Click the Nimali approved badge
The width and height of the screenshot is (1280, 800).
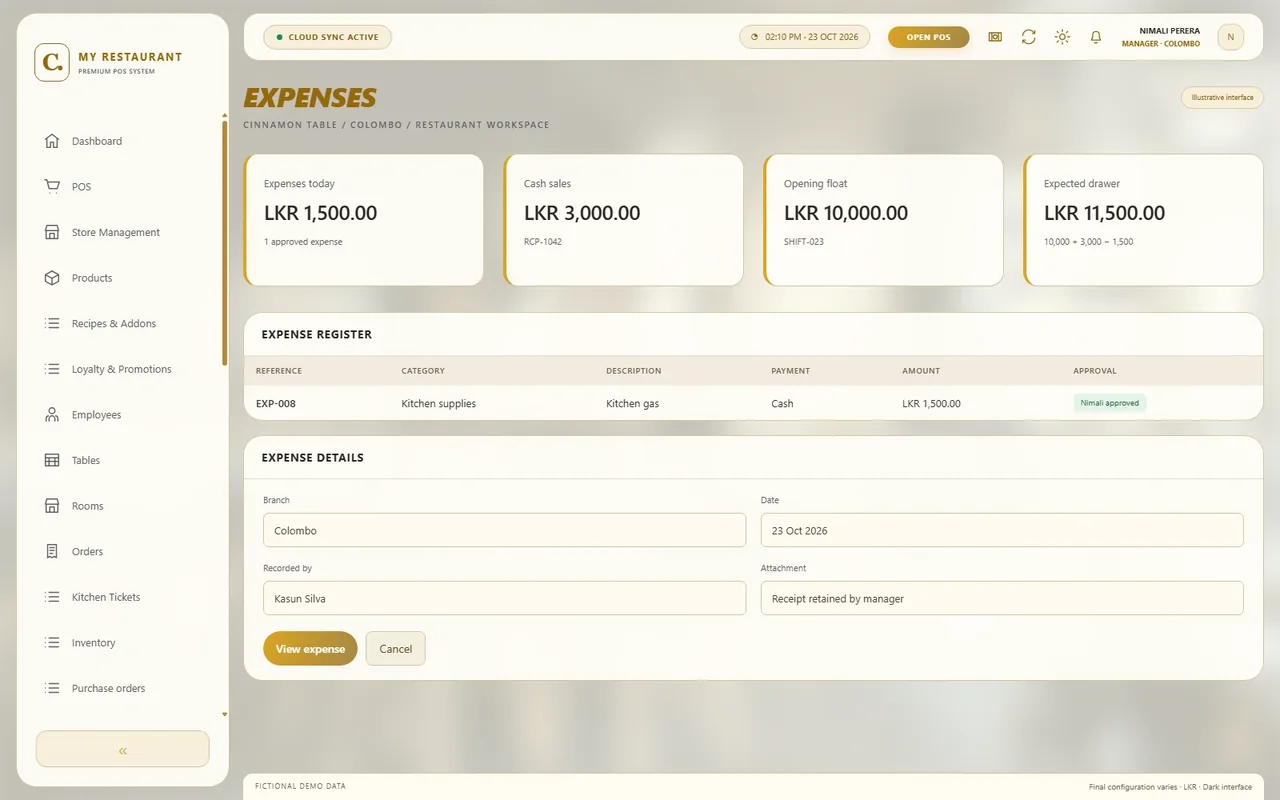[x=1110, y=403]
